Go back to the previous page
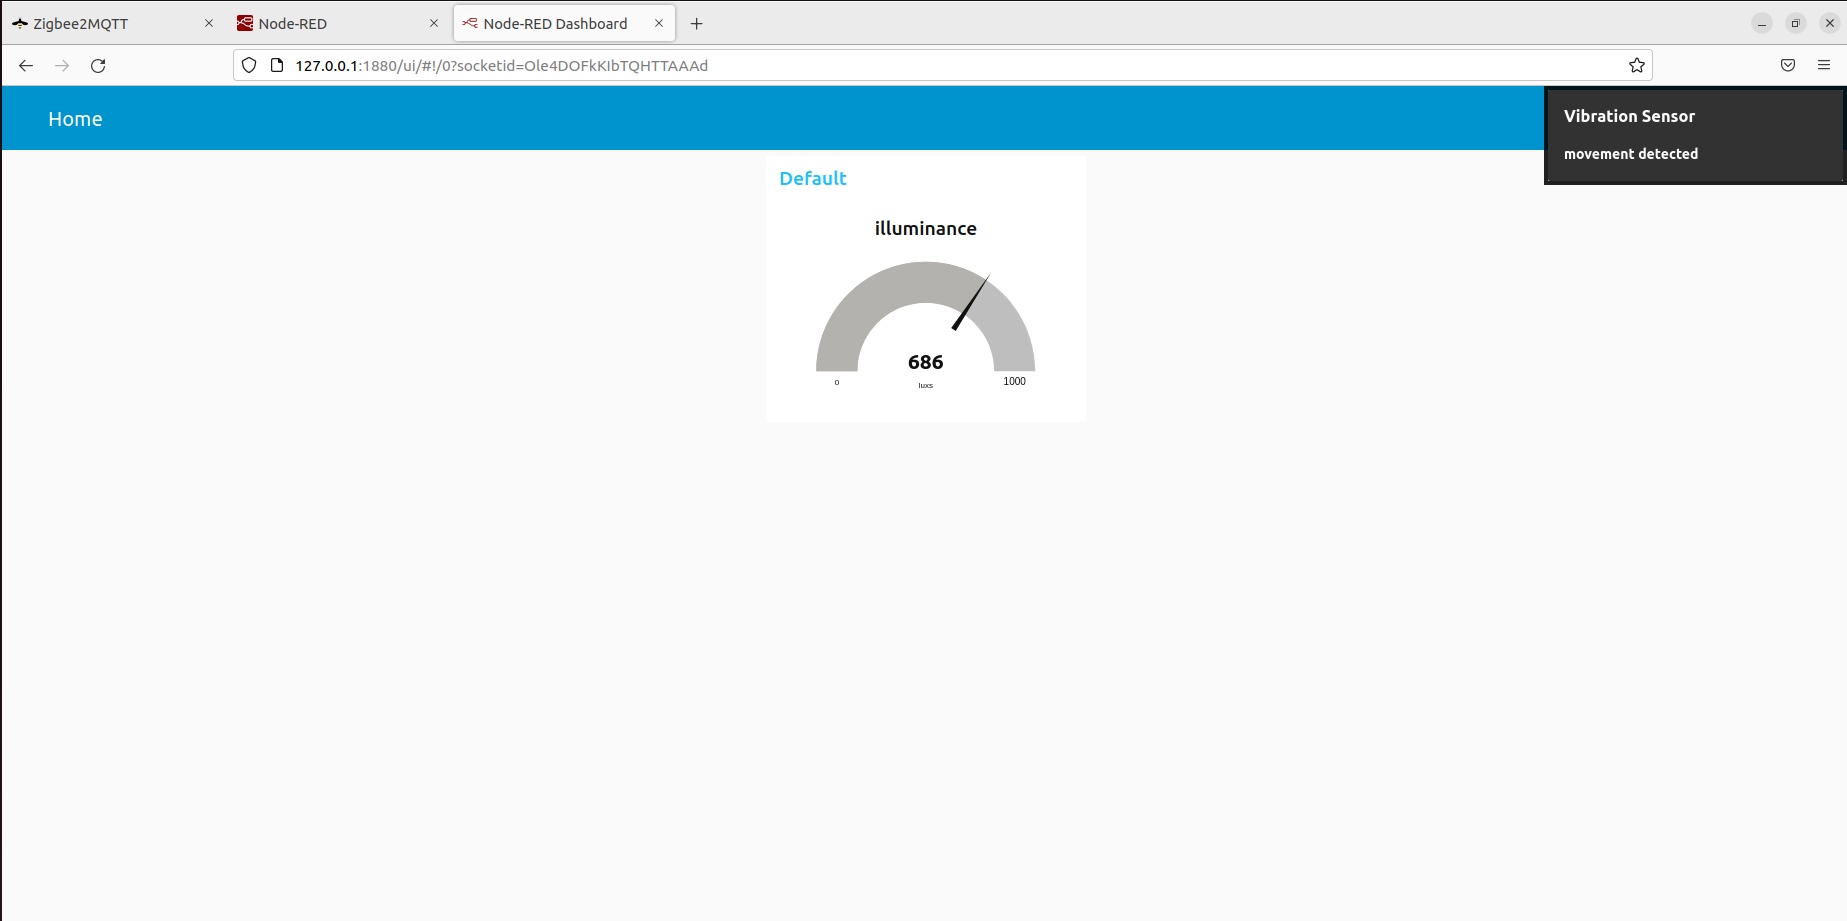Image resolution: width=1847 pixels, height=921 pixels. [26, 66]
